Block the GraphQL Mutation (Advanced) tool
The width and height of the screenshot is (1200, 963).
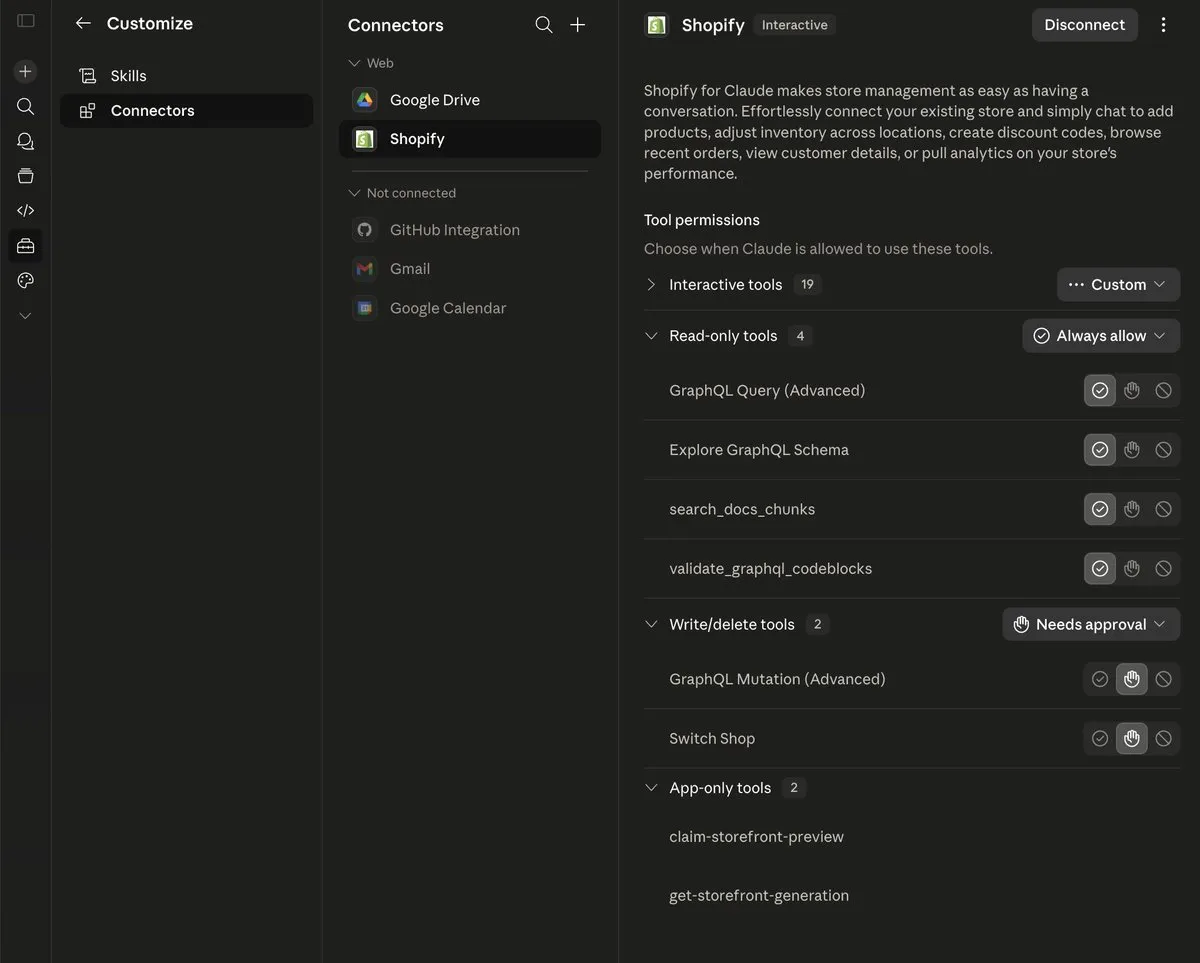pos(1163,679)
